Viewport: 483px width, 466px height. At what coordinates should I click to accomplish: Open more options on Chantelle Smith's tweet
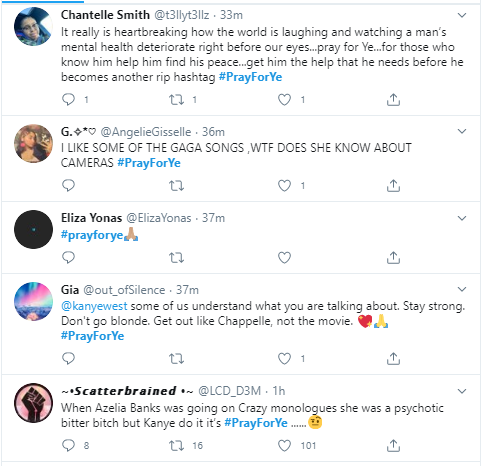[x=462, y=15]
